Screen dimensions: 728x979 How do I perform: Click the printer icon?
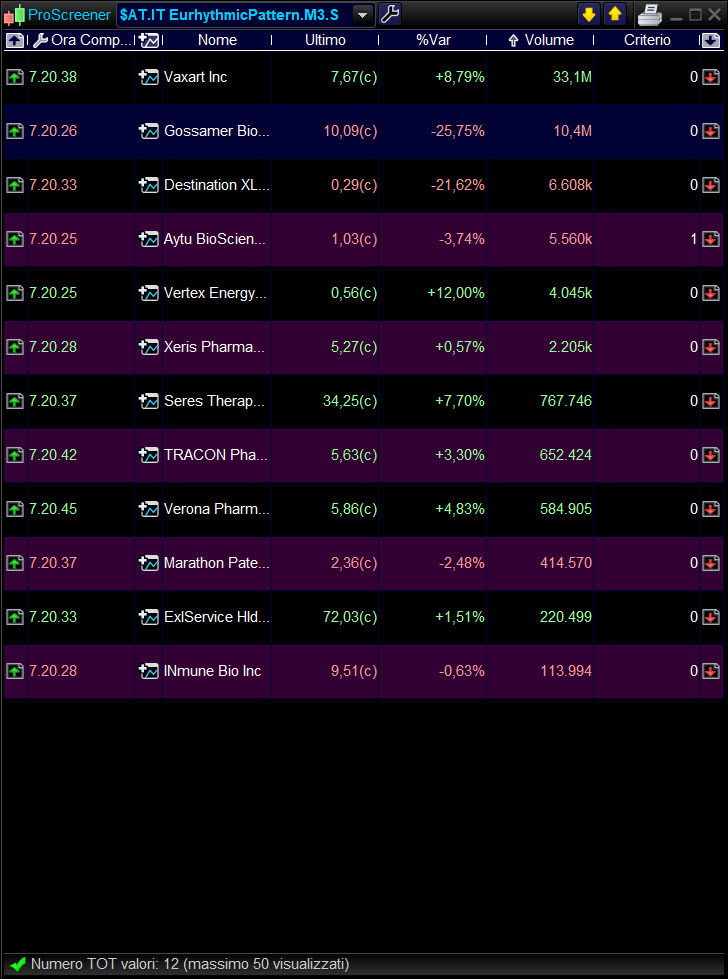650,14
